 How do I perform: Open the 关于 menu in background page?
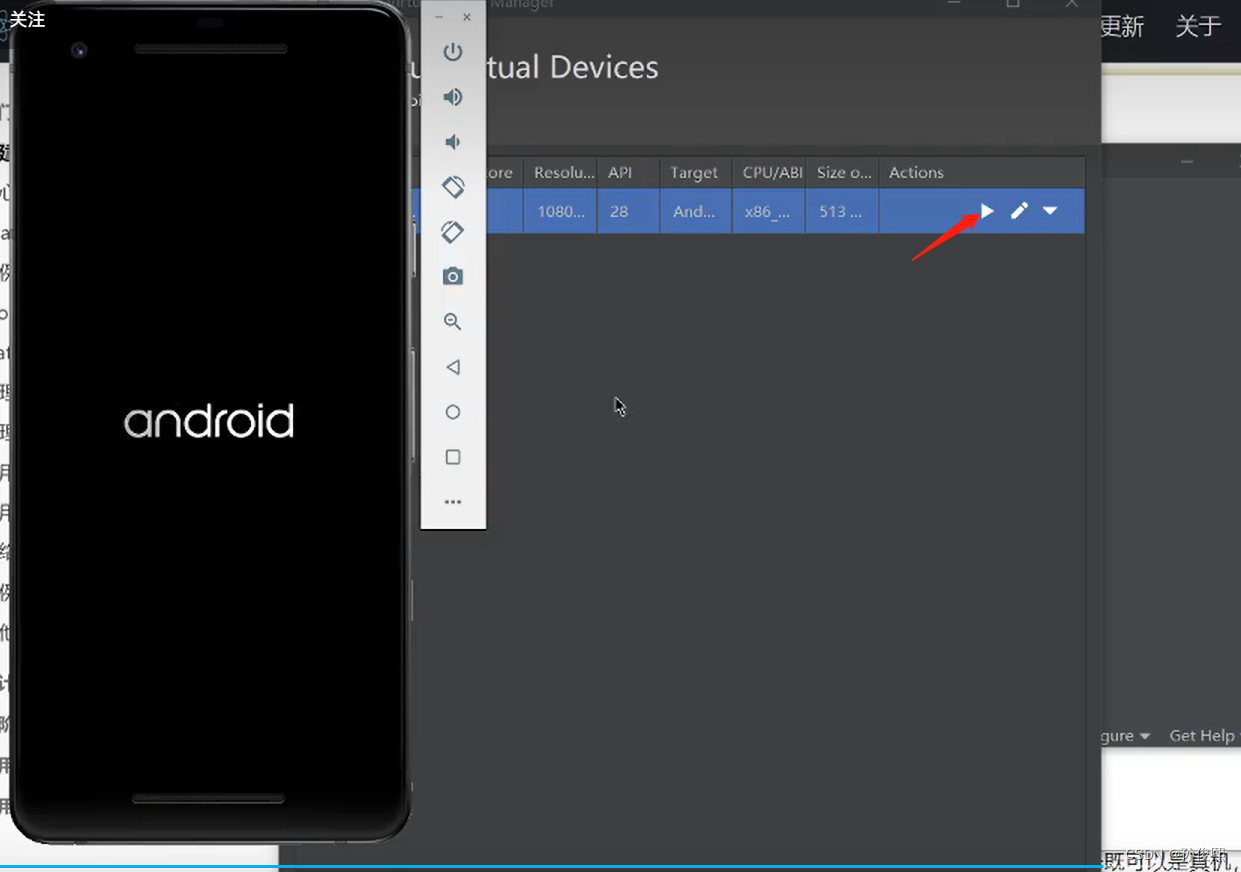click(x=1198, y=27)
